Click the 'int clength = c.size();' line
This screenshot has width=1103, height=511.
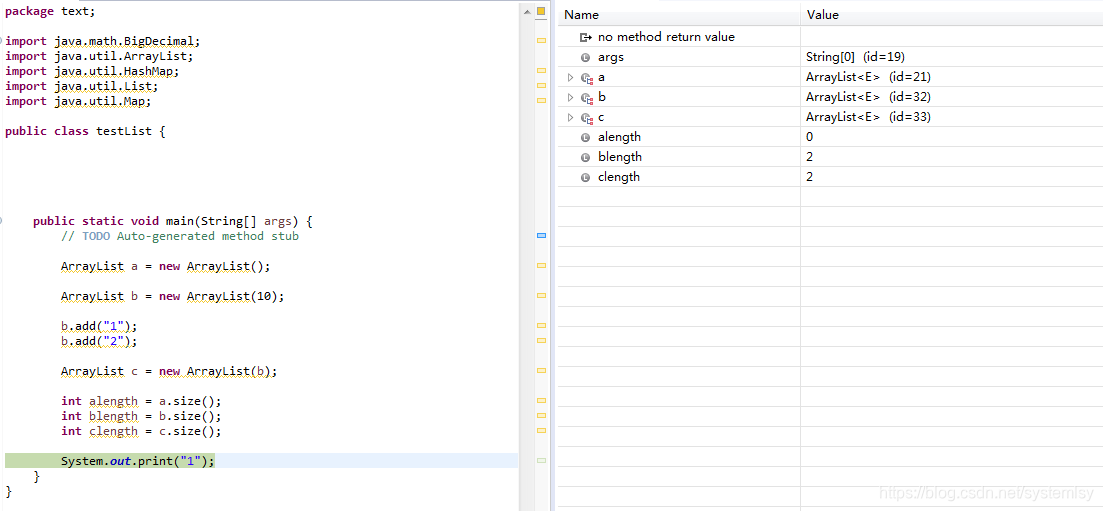[x=141, y=431]
